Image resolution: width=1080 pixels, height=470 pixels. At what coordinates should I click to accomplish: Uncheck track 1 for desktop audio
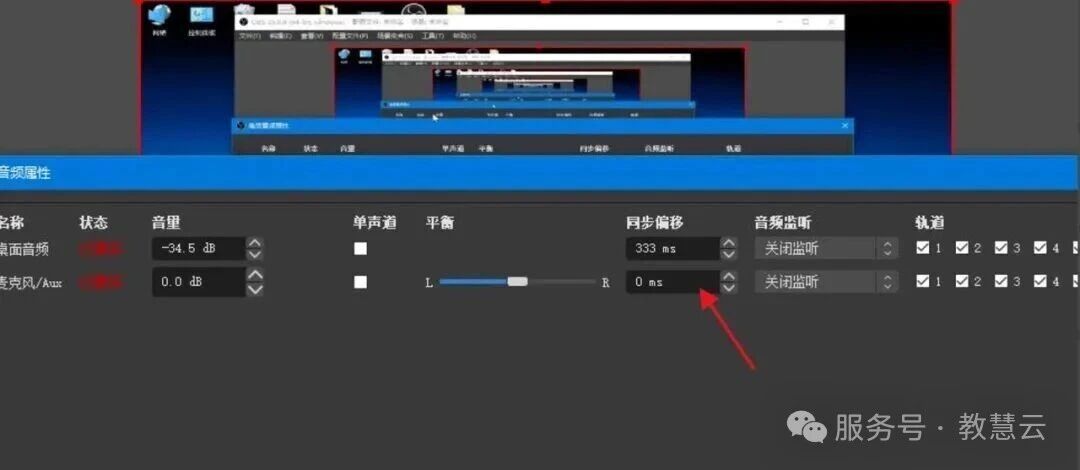point(923,248)
